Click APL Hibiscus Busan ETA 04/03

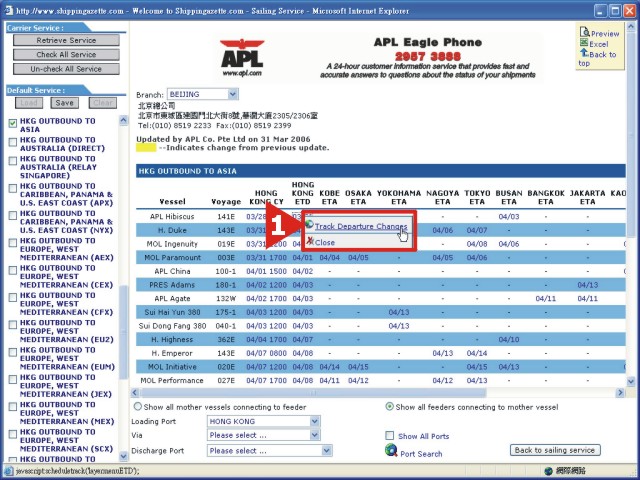(x=509, y=216)
